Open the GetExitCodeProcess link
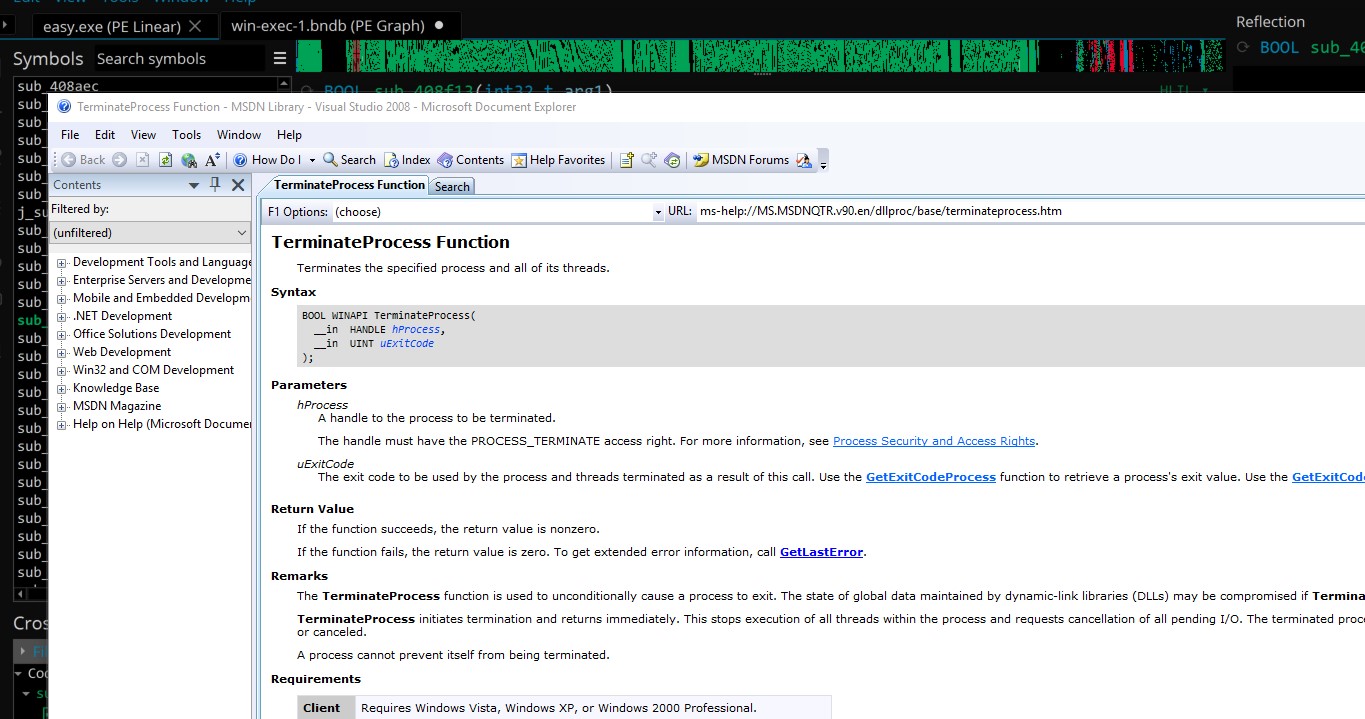Image resolution: width=1365 pixels, height=719 pixels. [x=931, y=477]
